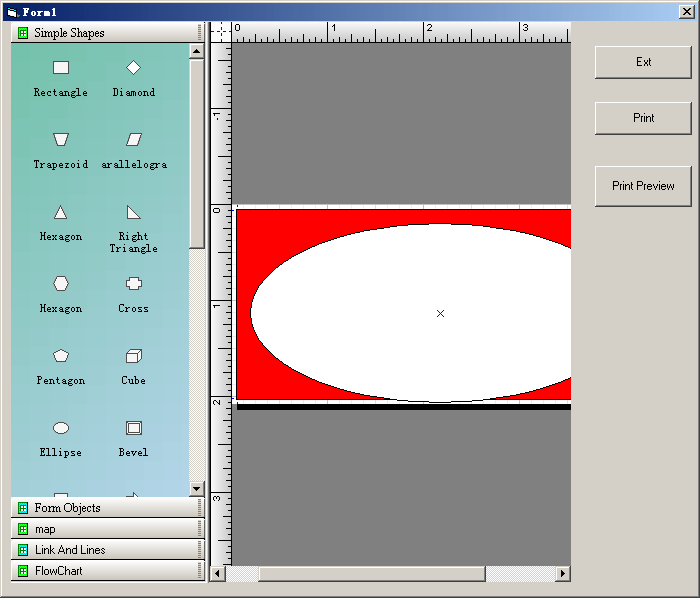The image size is (700, 598).
Task: Expand the Form Objects category
Action: coord(107,508)
